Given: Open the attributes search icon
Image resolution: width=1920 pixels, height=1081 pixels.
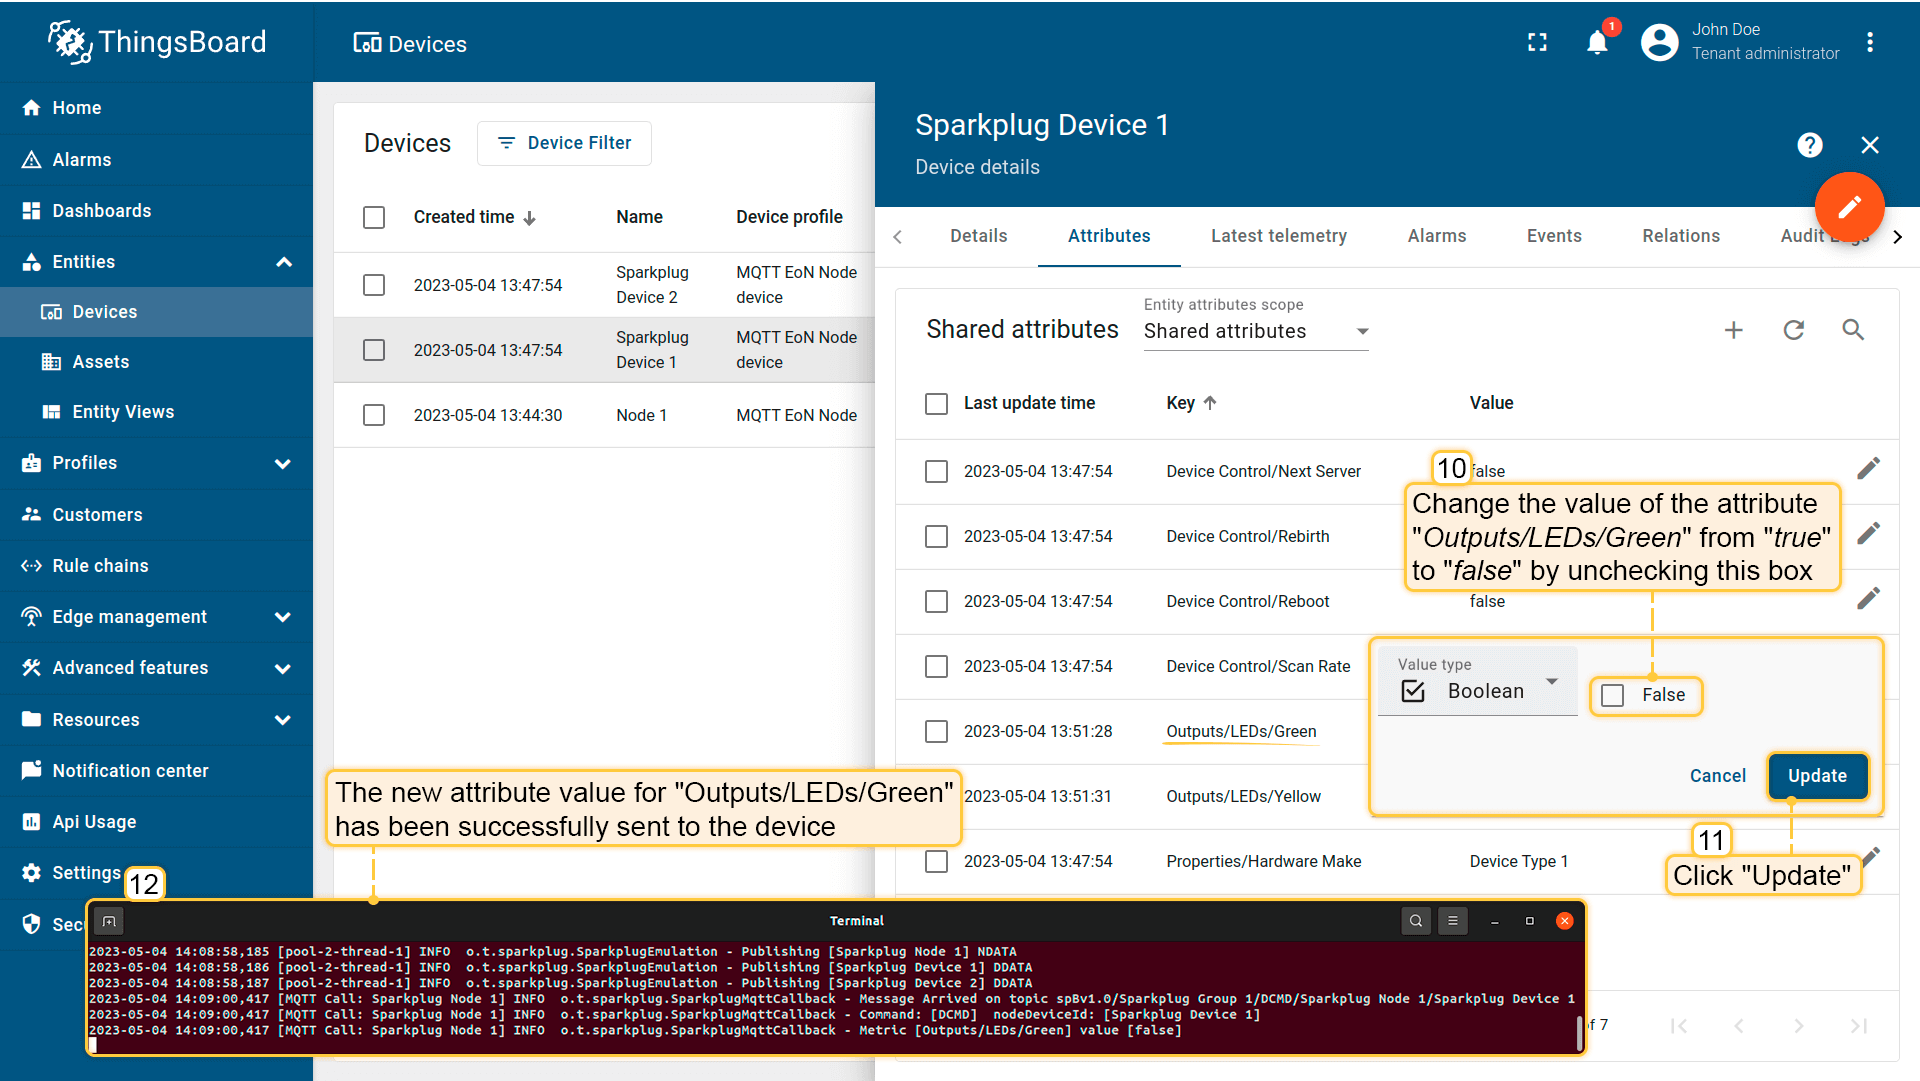Looking at the screenshot, I should pyautogui.click(x=1853, y=330).
